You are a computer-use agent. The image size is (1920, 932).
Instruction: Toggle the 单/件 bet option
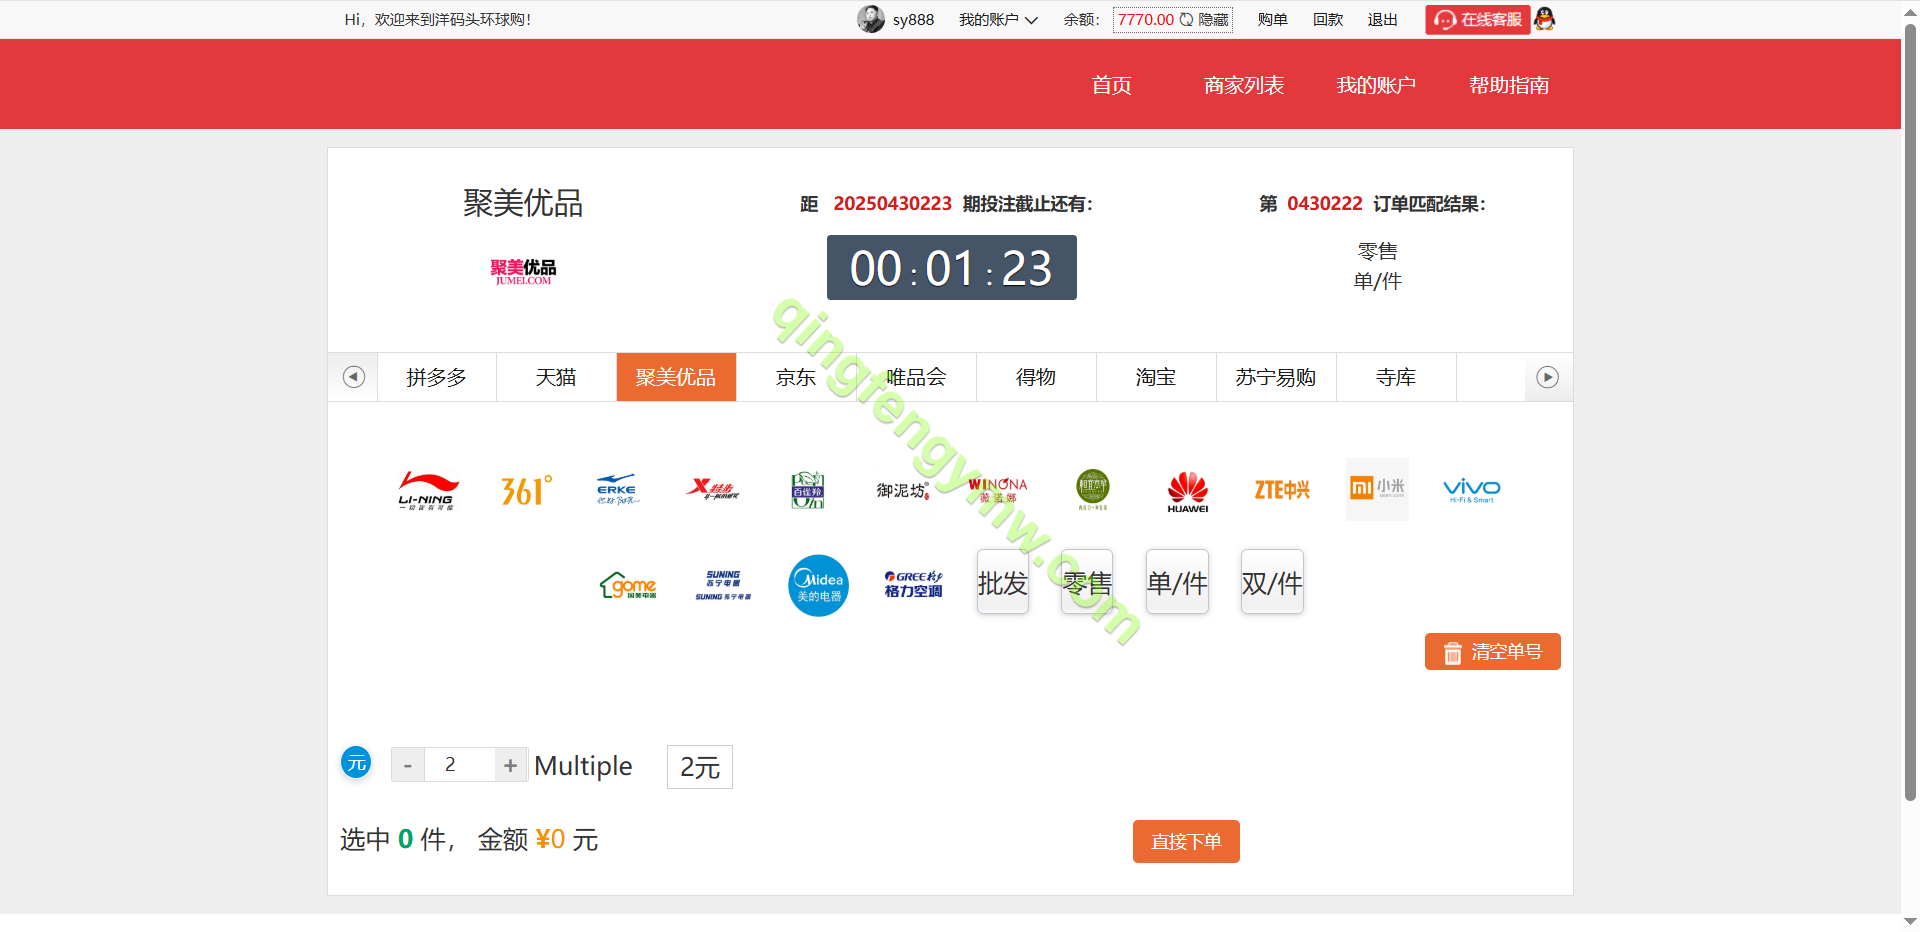(x=1177, y=583)
